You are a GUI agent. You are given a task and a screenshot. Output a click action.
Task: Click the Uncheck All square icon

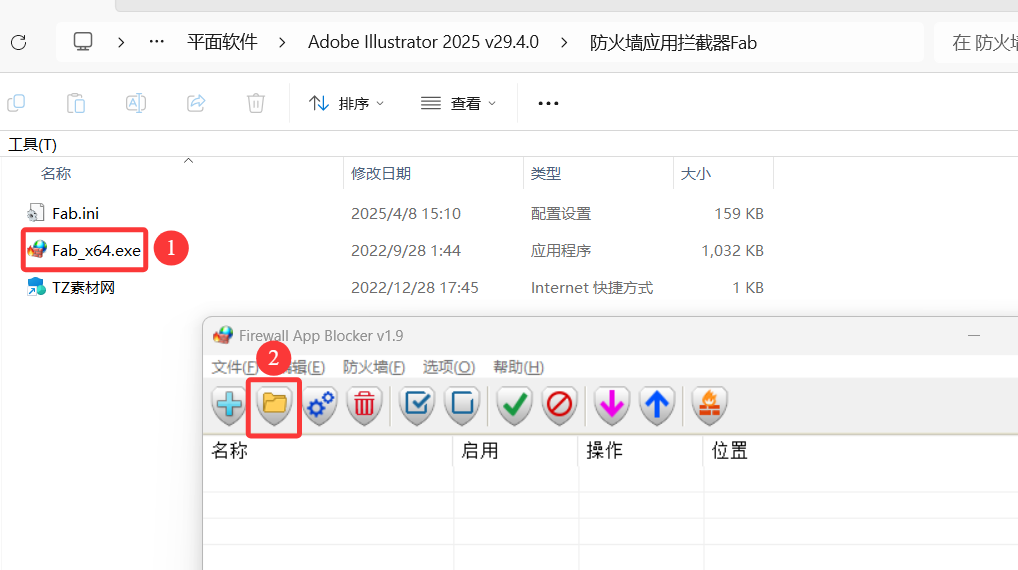462,405
